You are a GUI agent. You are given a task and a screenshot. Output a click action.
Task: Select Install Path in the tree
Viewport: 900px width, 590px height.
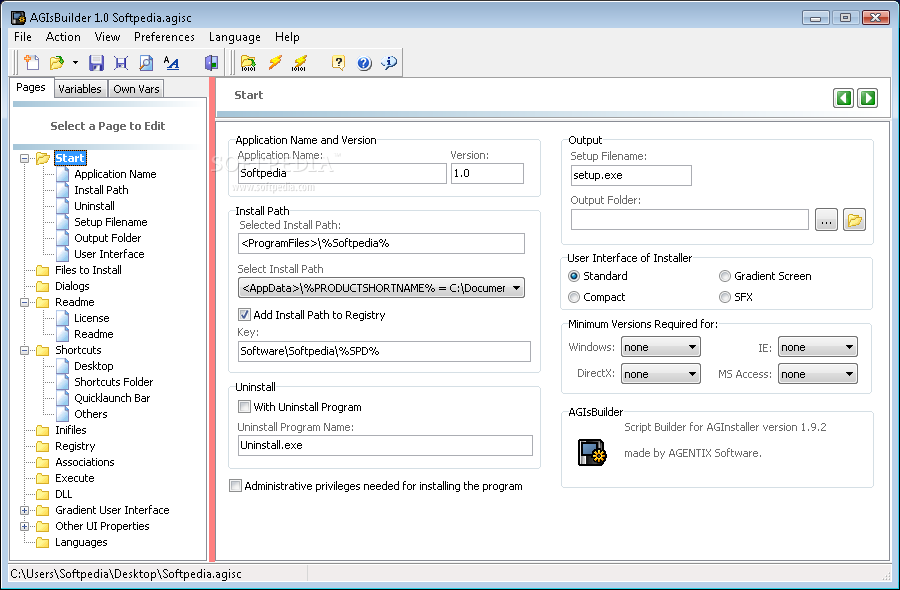[x=101, y=191]
